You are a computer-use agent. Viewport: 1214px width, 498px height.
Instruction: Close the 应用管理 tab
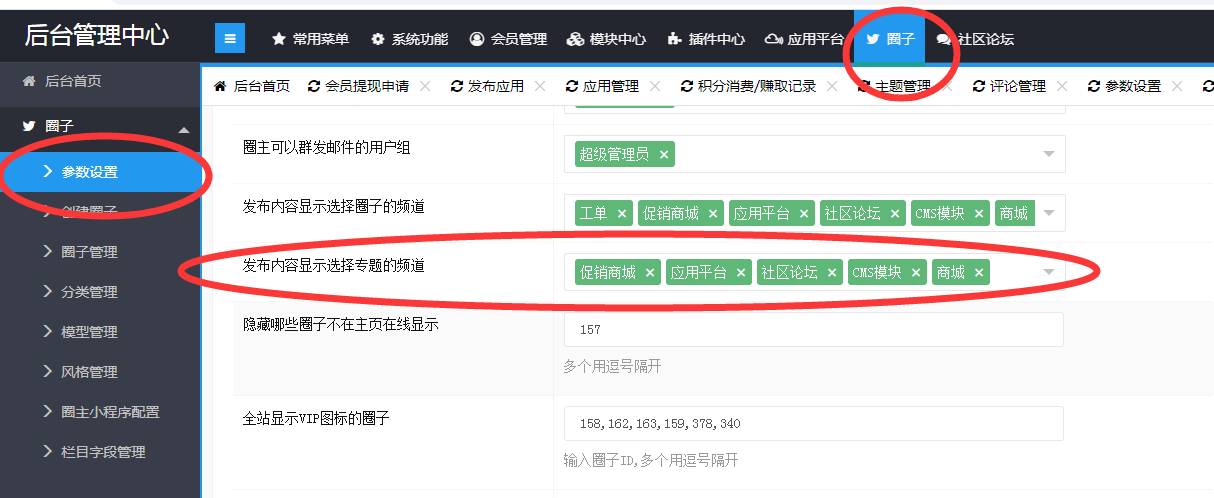655,87
